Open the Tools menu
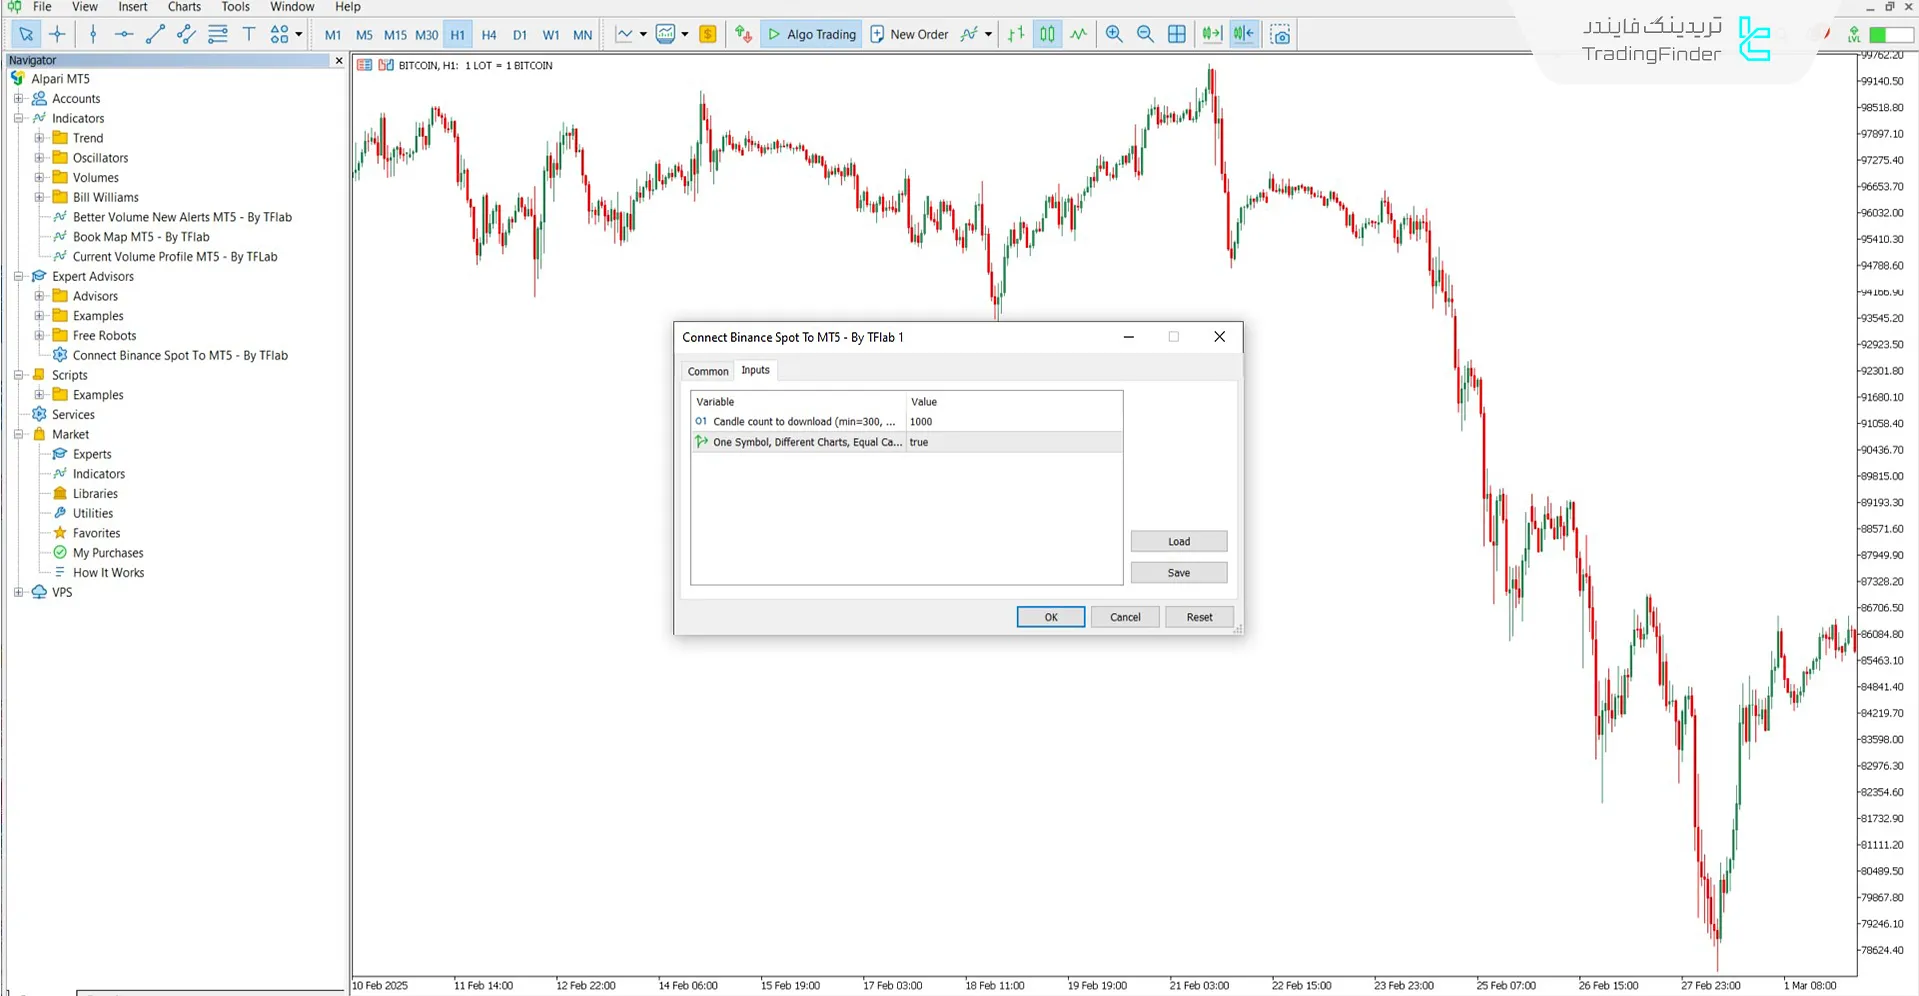The image size is (1919, 996). [235, 7]
